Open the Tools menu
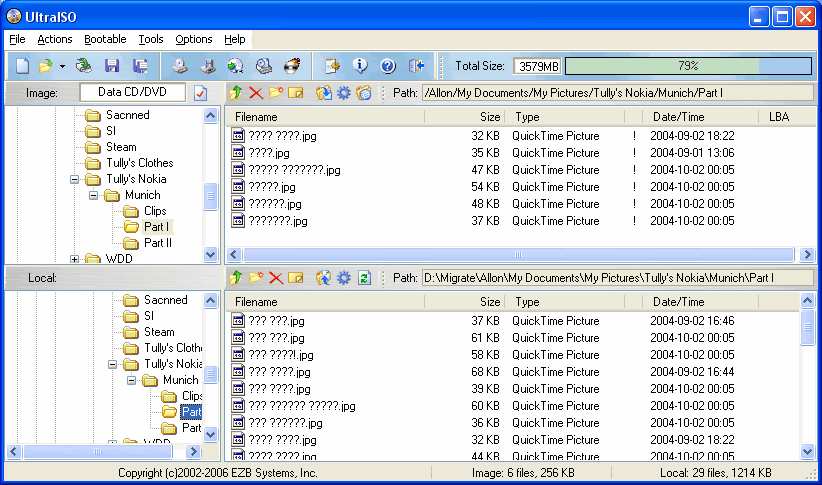Image resolution: width=822 pixels, height=485 pixels. pyautogui.click(x=151, y=39)
